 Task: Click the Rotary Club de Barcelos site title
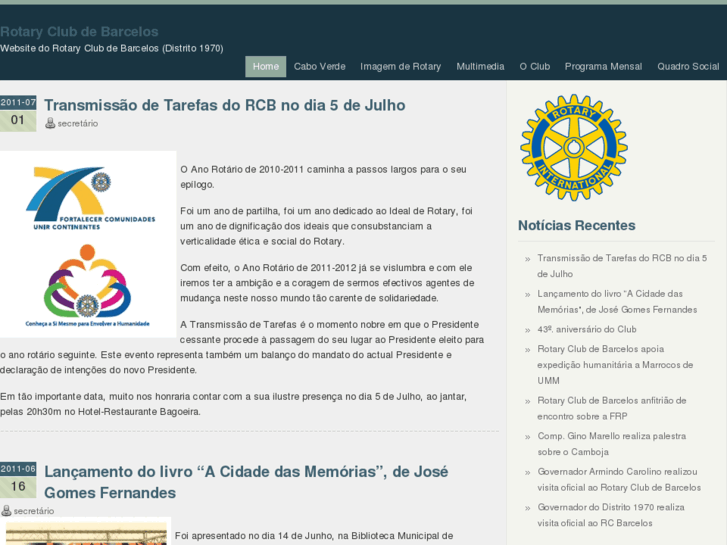[79, 32]
